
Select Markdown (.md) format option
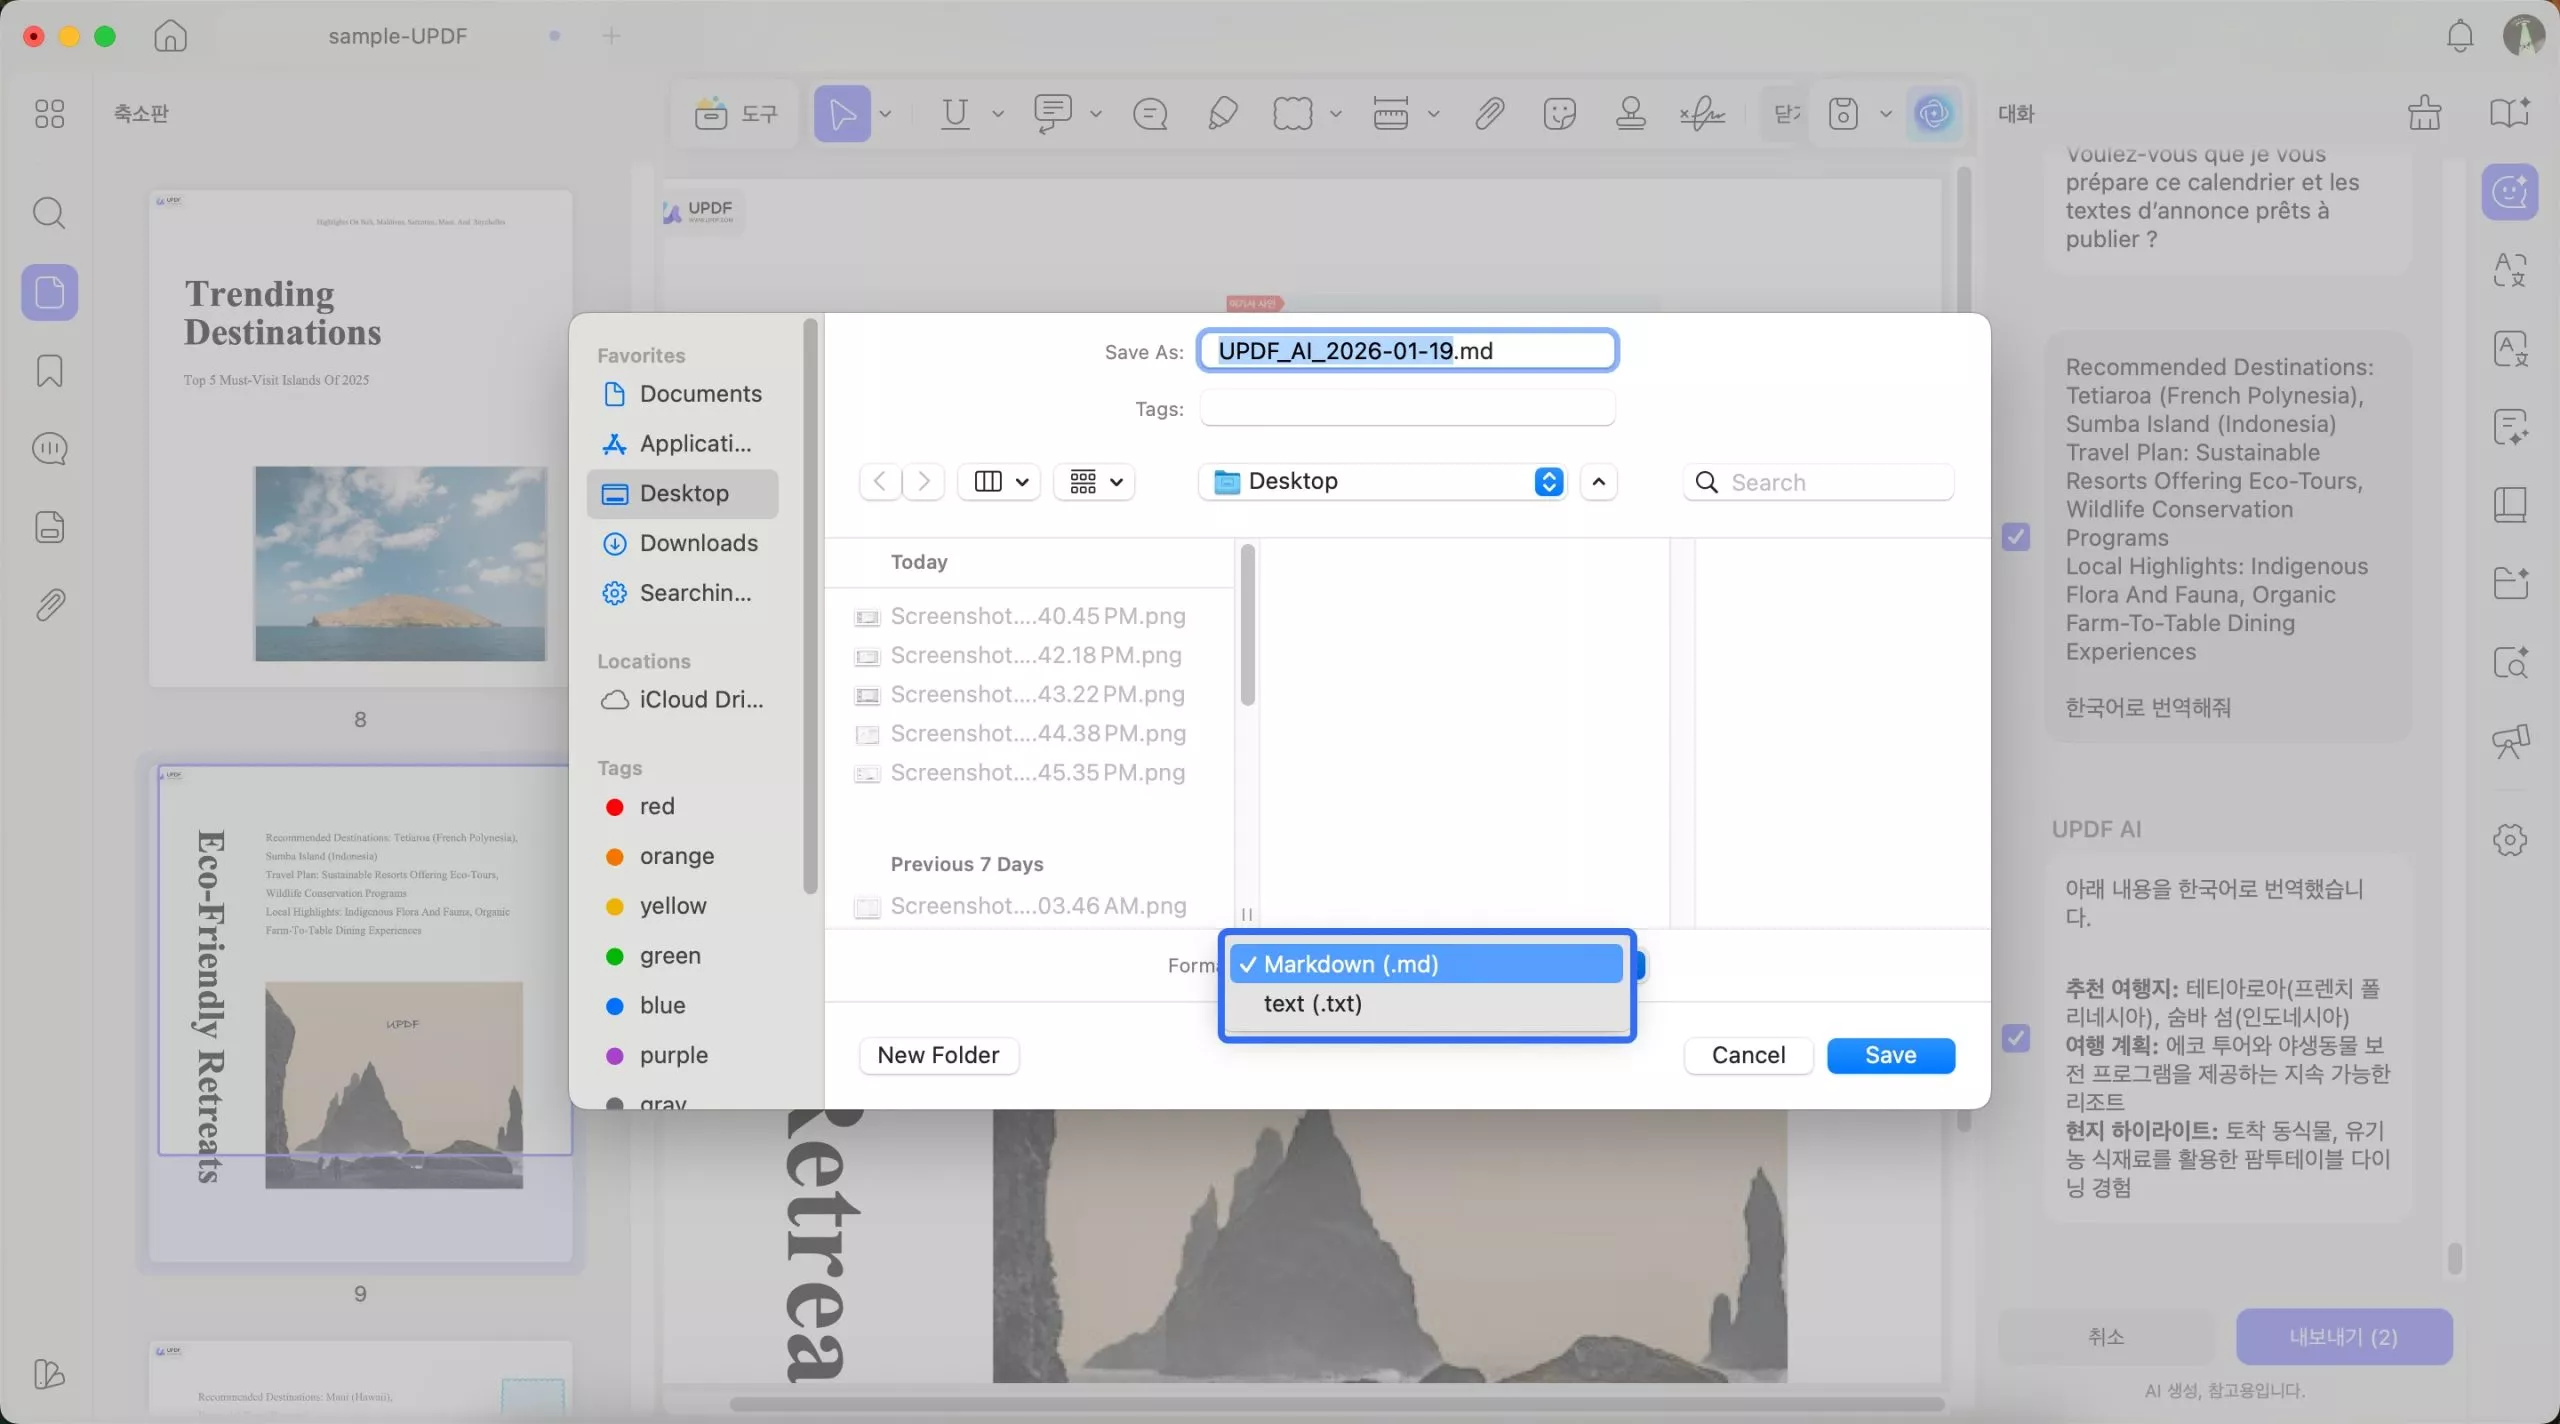tap(1350, 965)
